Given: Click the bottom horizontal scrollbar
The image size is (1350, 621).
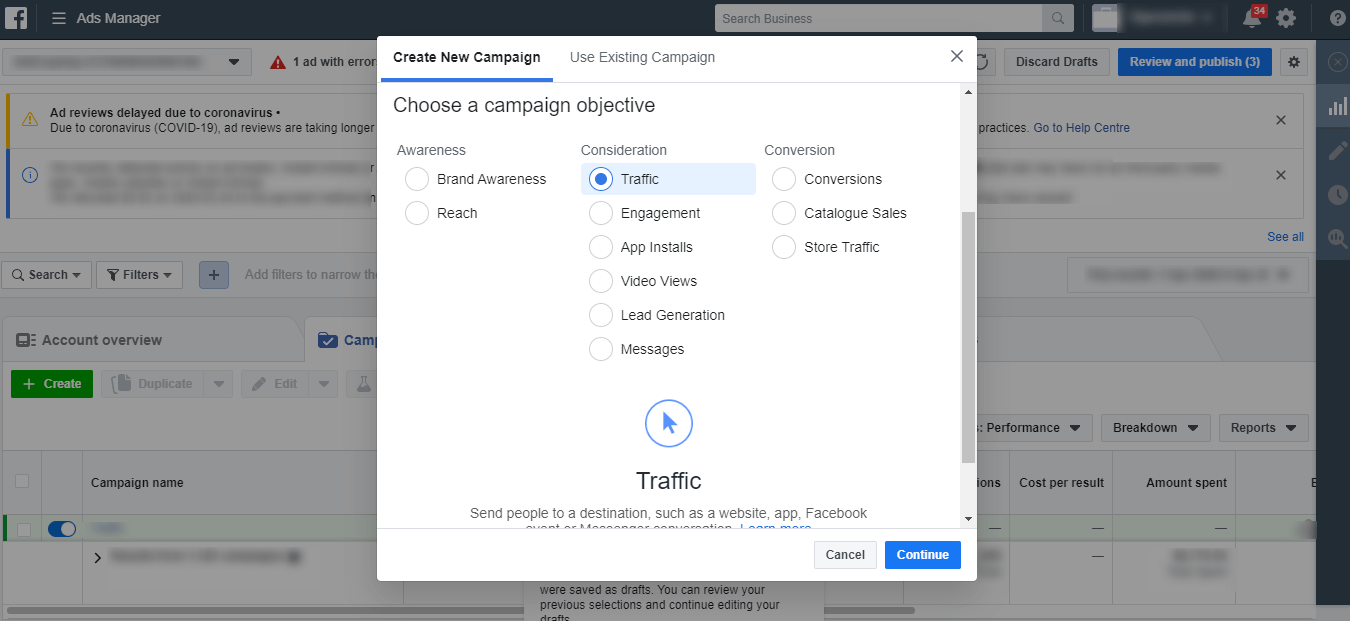Looking at the screenshot, I should pyautogui.click(x=459, y=610).
